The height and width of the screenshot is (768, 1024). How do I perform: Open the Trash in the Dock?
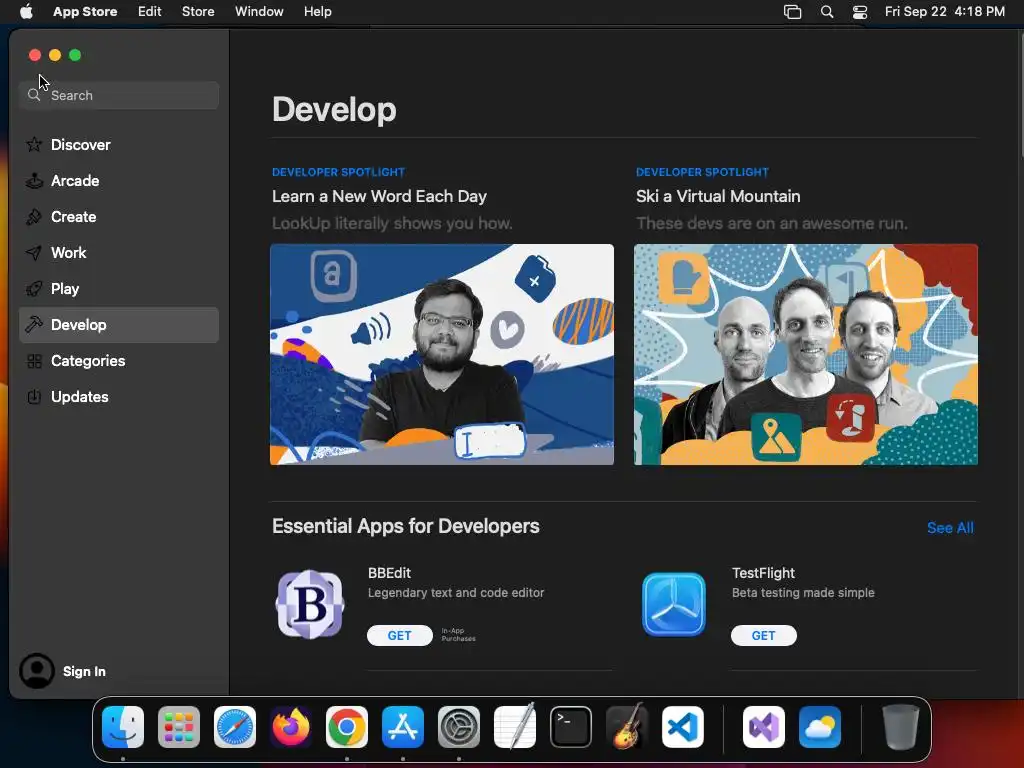[901, 727]
